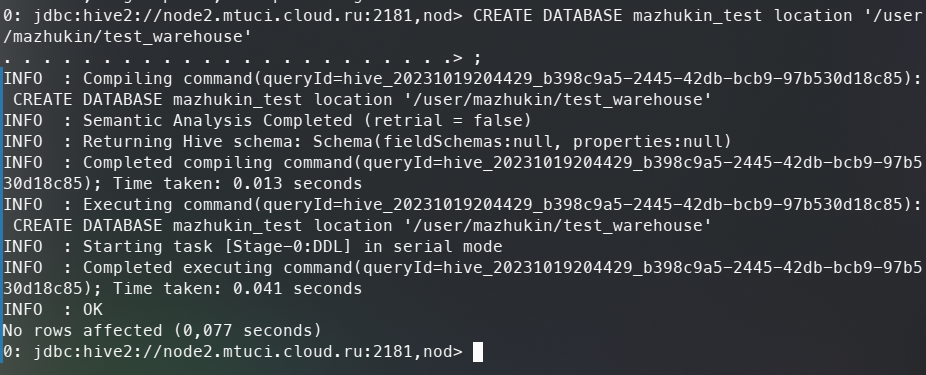Click the 'Executing command' queryId line
Image resolution: width=926 pixels, height=375 pixels.
point(462,204)
